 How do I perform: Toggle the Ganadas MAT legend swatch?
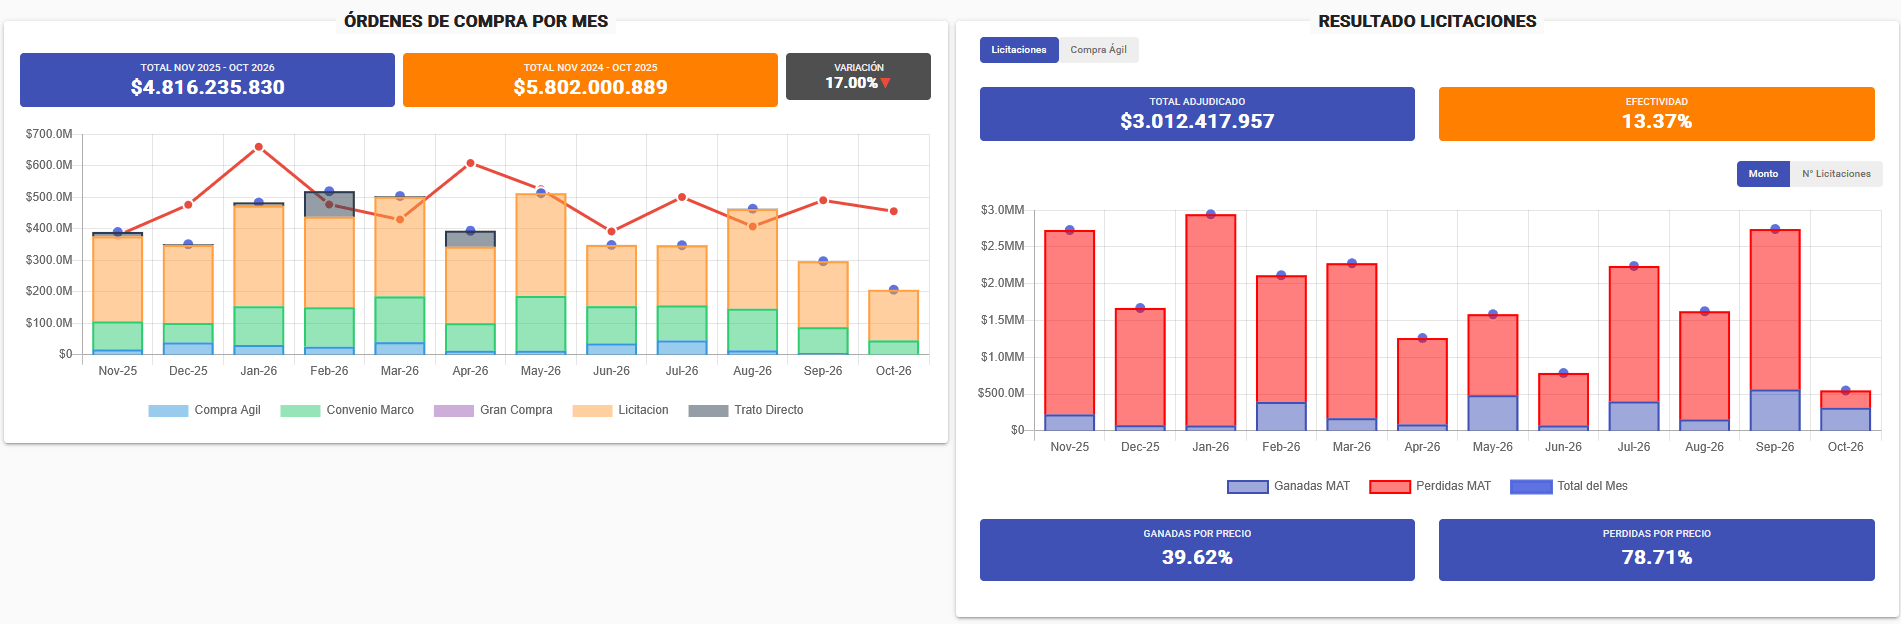click(x=1247, y=487)
